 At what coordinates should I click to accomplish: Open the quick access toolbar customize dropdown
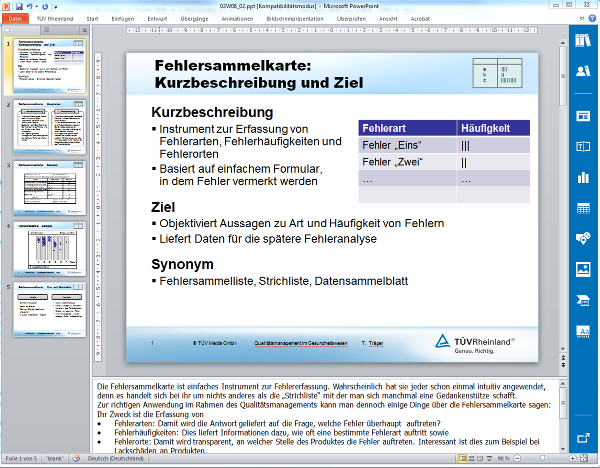[x=58, y=6]
